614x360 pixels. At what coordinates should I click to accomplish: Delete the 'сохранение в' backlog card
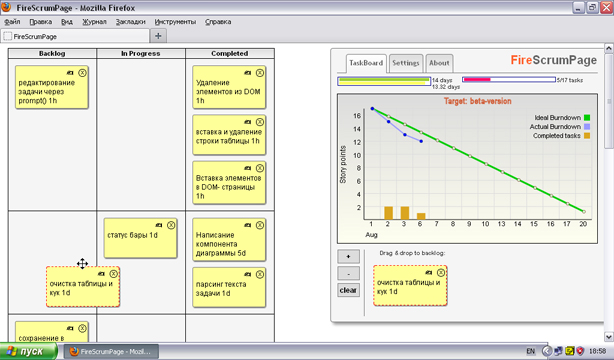click(x=82, y=328)
